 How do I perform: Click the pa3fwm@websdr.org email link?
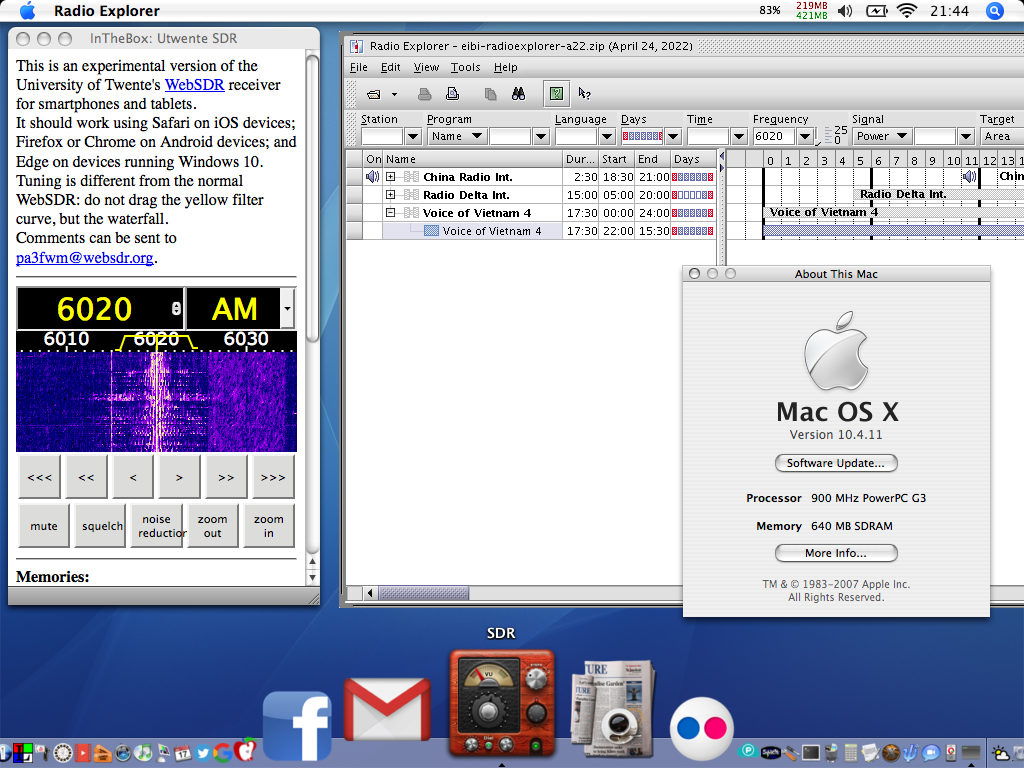point(84,257)
